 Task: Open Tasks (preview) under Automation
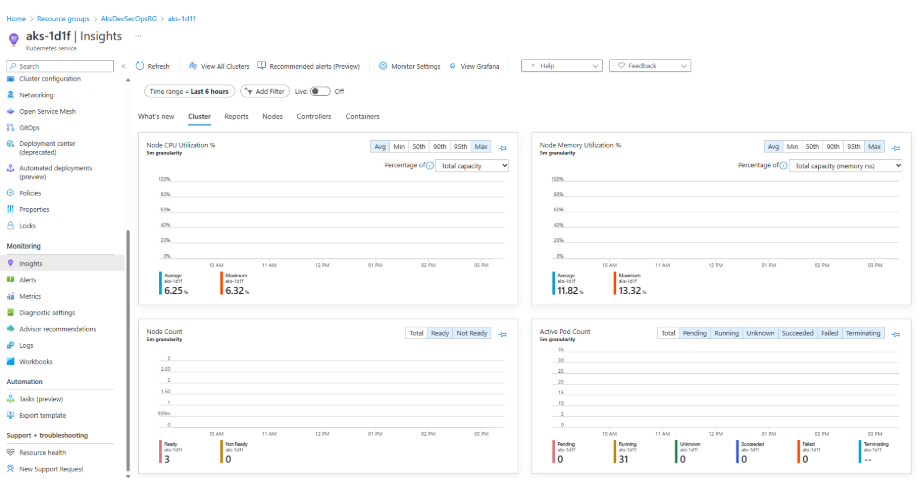[41, 399]
